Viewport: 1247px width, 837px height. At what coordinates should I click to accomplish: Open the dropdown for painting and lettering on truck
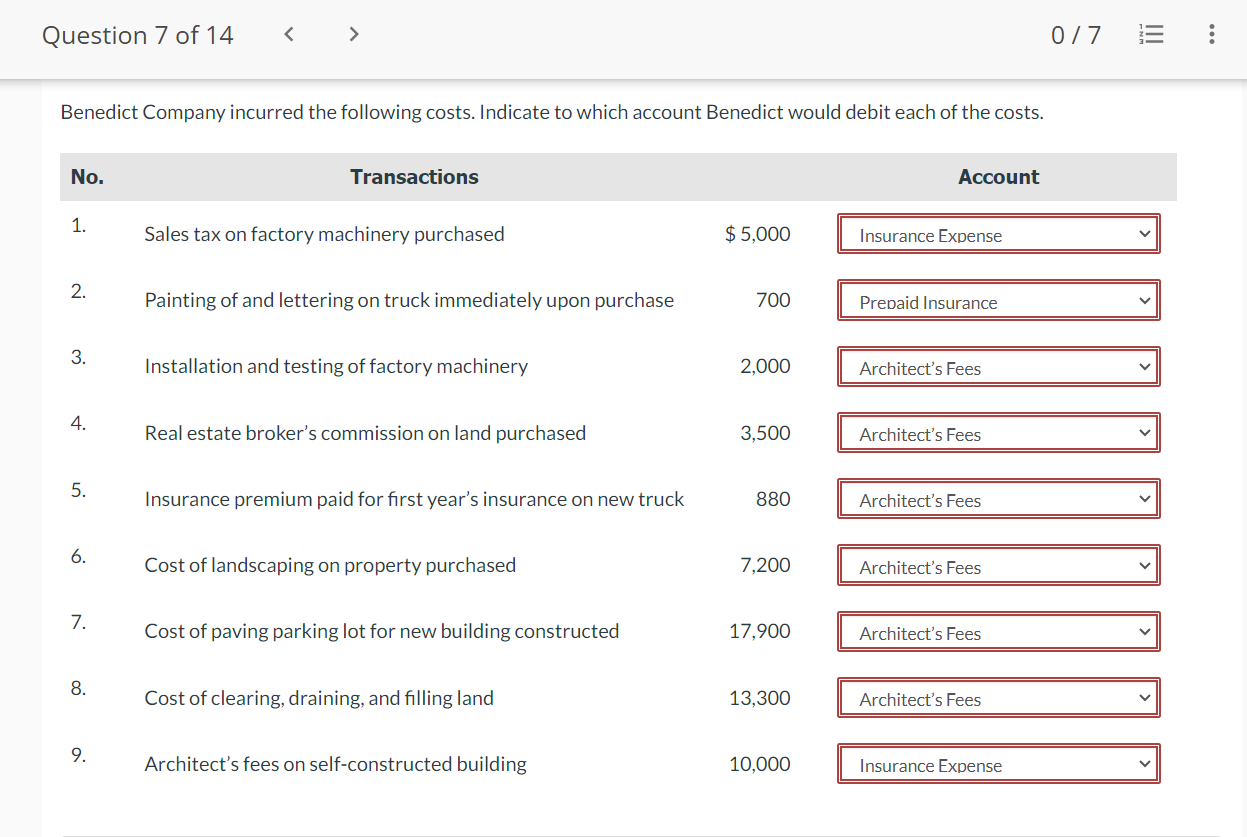pyautogui.click(x=998, y=300)
